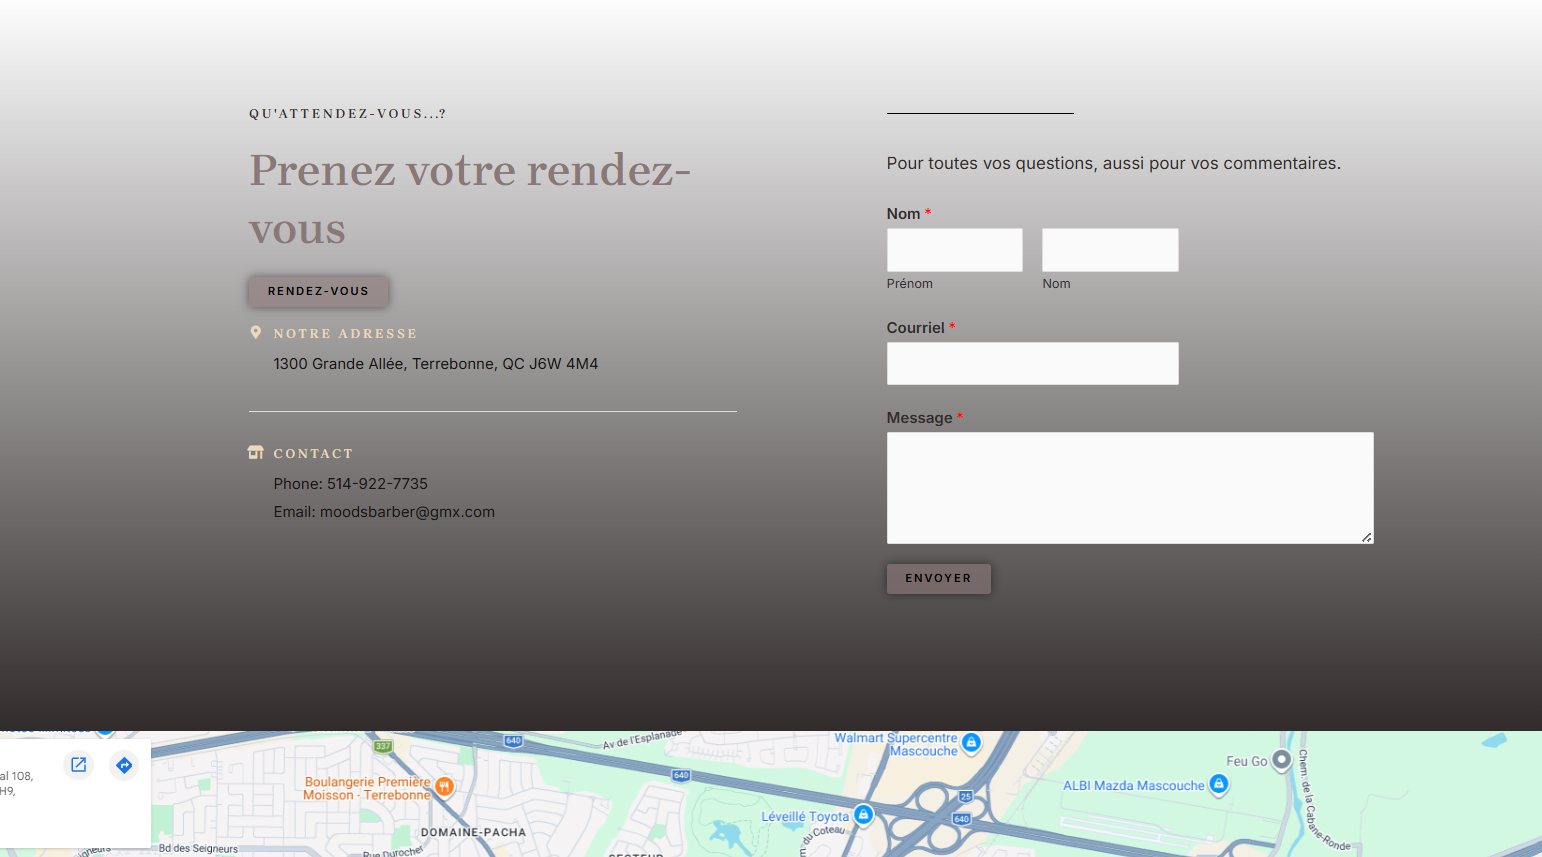Select the Walmart Supercentre Mascouche map pin
Image resolution: width=1542 pixels, height=857 pixels.
pyautogui.click(x=971, y=743)
